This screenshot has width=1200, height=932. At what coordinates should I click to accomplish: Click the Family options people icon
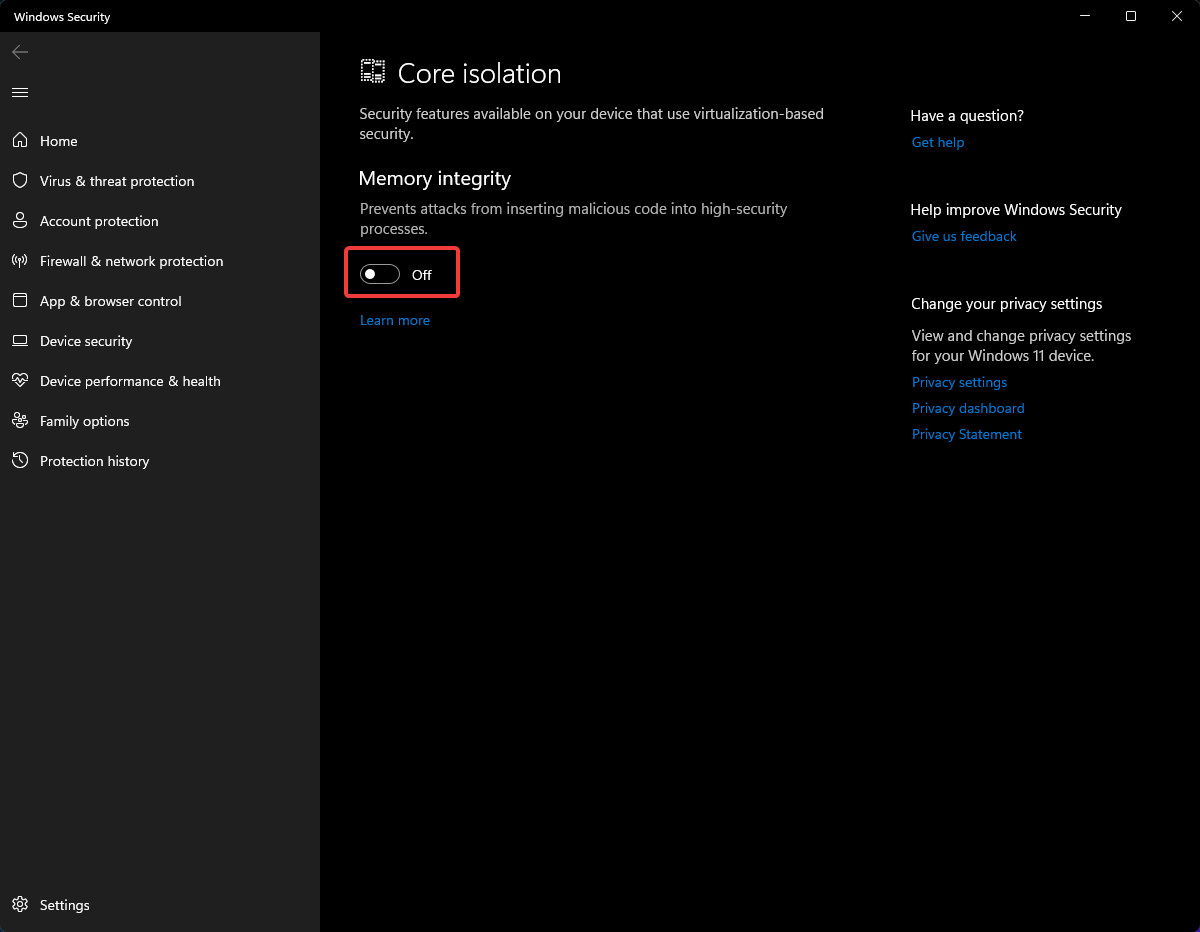point(20,421)
